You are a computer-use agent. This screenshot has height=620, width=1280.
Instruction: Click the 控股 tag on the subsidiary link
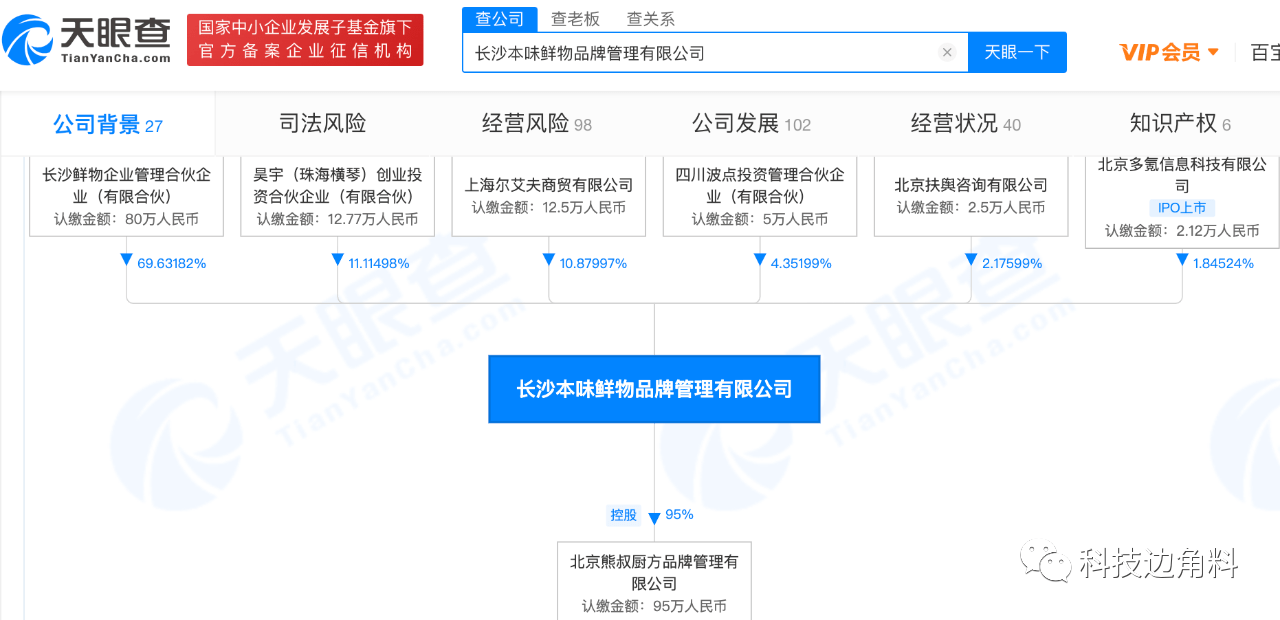623,515
